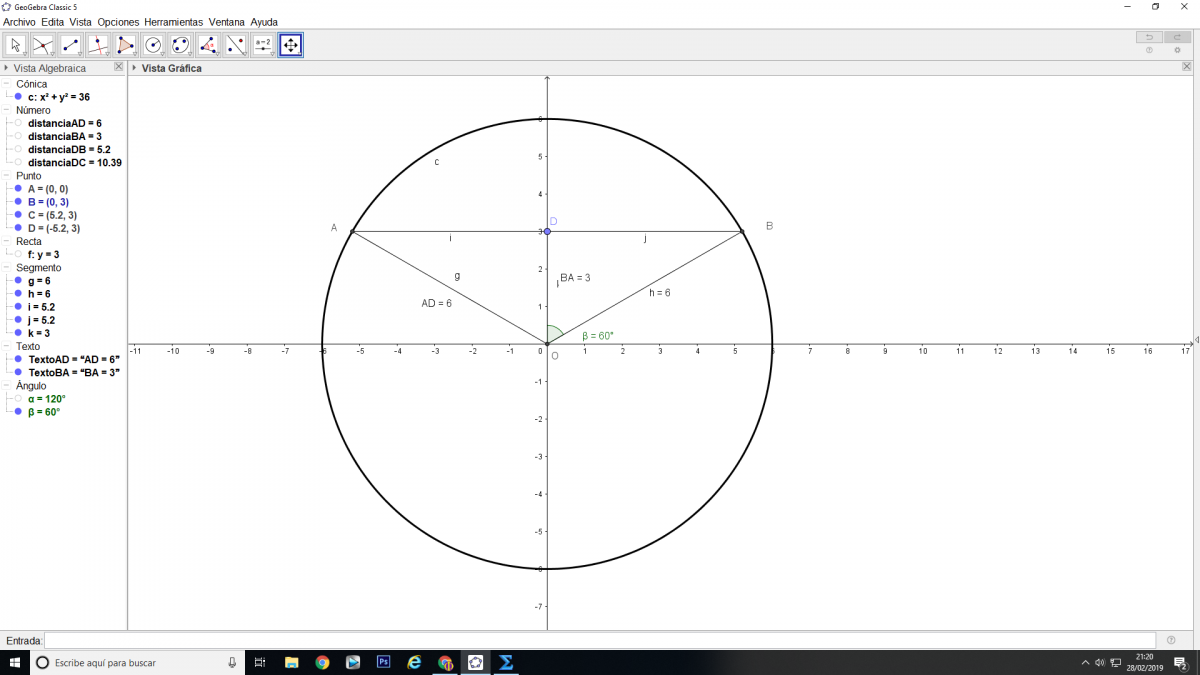
Task: Choose the Perpendicular line tool
Action: (98, 45)
